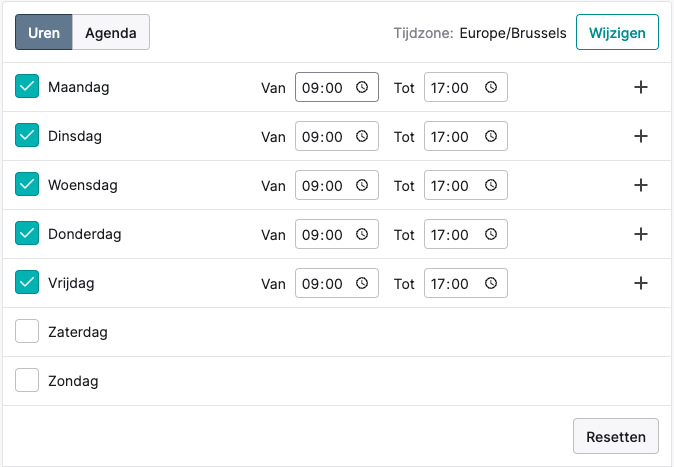Click the Vrijdag Van time field
This screenshot has width=674, height=467.
click(337, 283)
